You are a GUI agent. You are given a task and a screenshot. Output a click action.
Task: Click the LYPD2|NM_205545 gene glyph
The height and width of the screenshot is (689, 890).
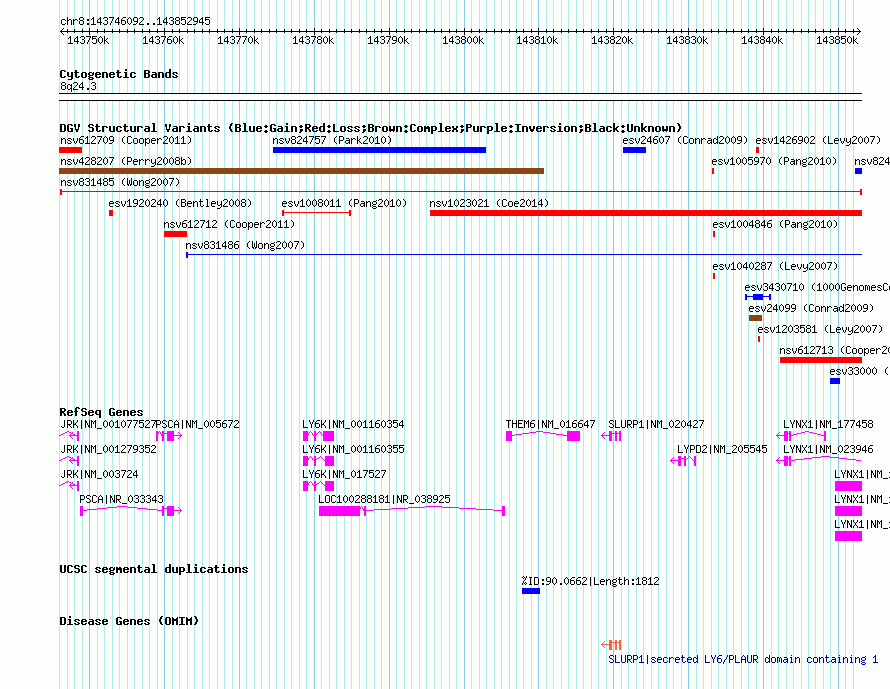683,461
